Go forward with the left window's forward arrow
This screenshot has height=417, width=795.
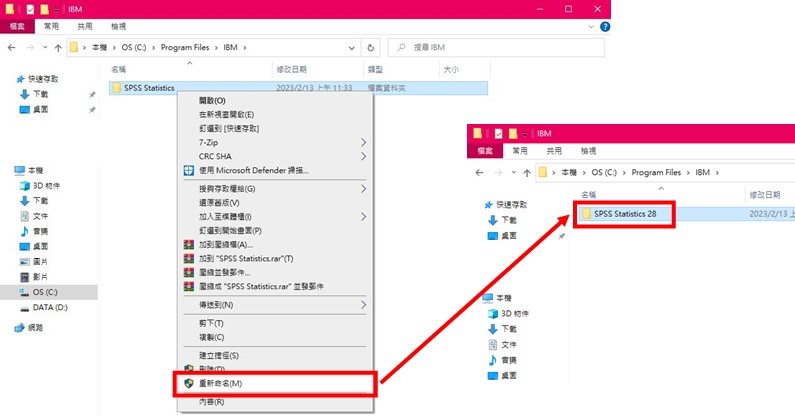tap(30, 48)
